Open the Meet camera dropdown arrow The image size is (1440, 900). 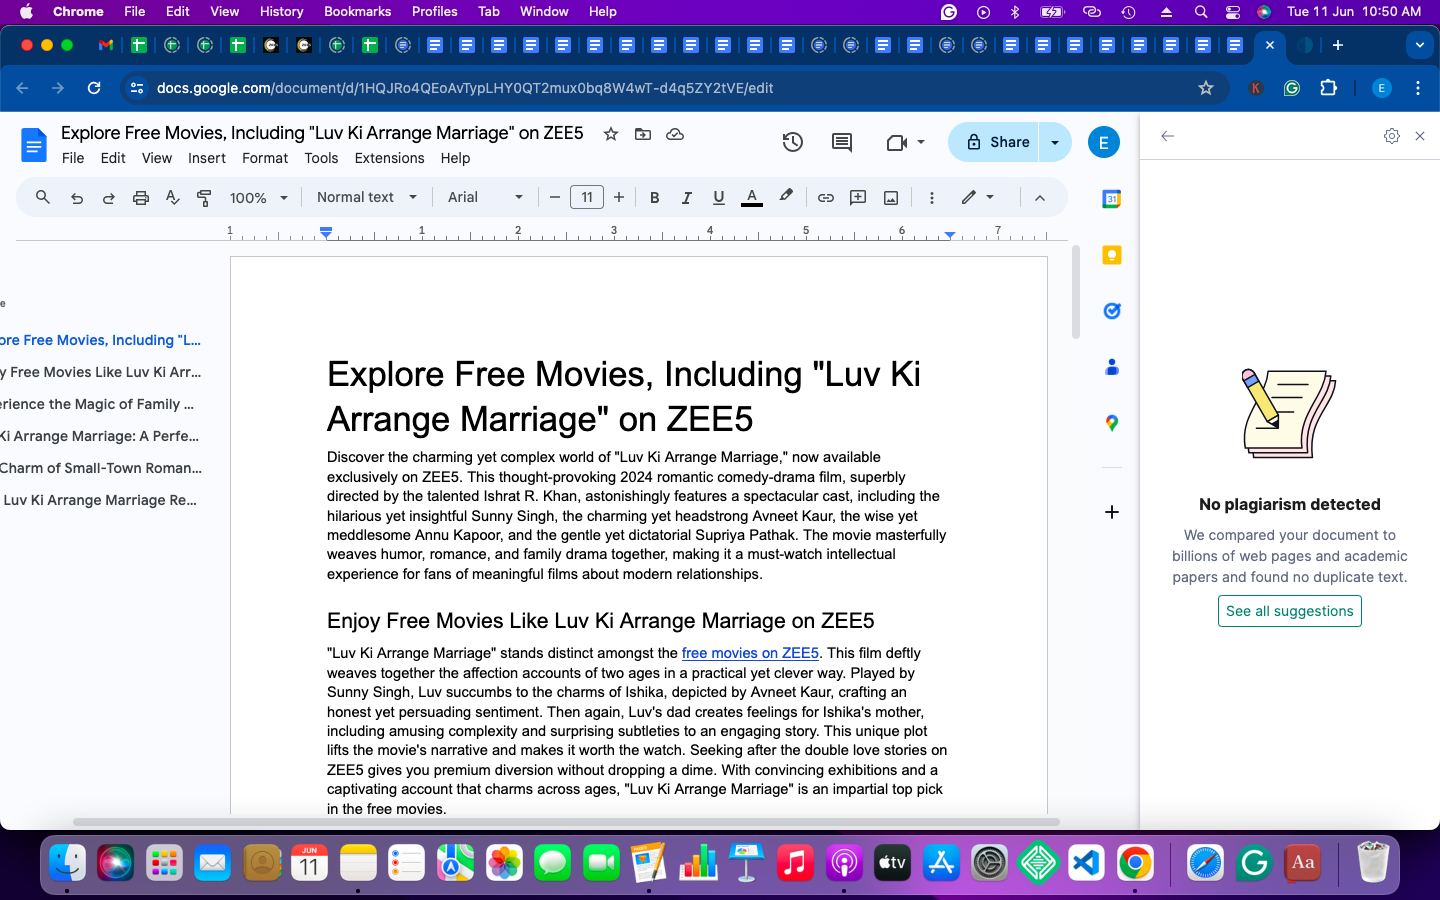click(921, 143)
